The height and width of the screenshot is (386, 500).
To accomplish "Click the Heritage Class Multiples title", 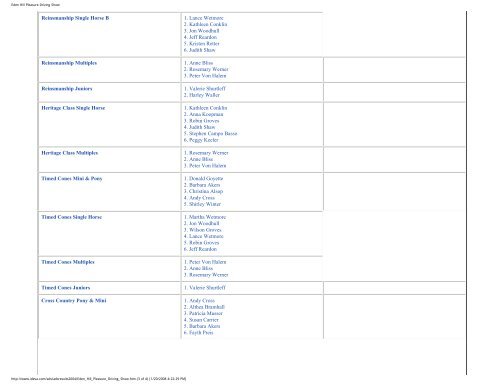I will [x=70, y=153].
